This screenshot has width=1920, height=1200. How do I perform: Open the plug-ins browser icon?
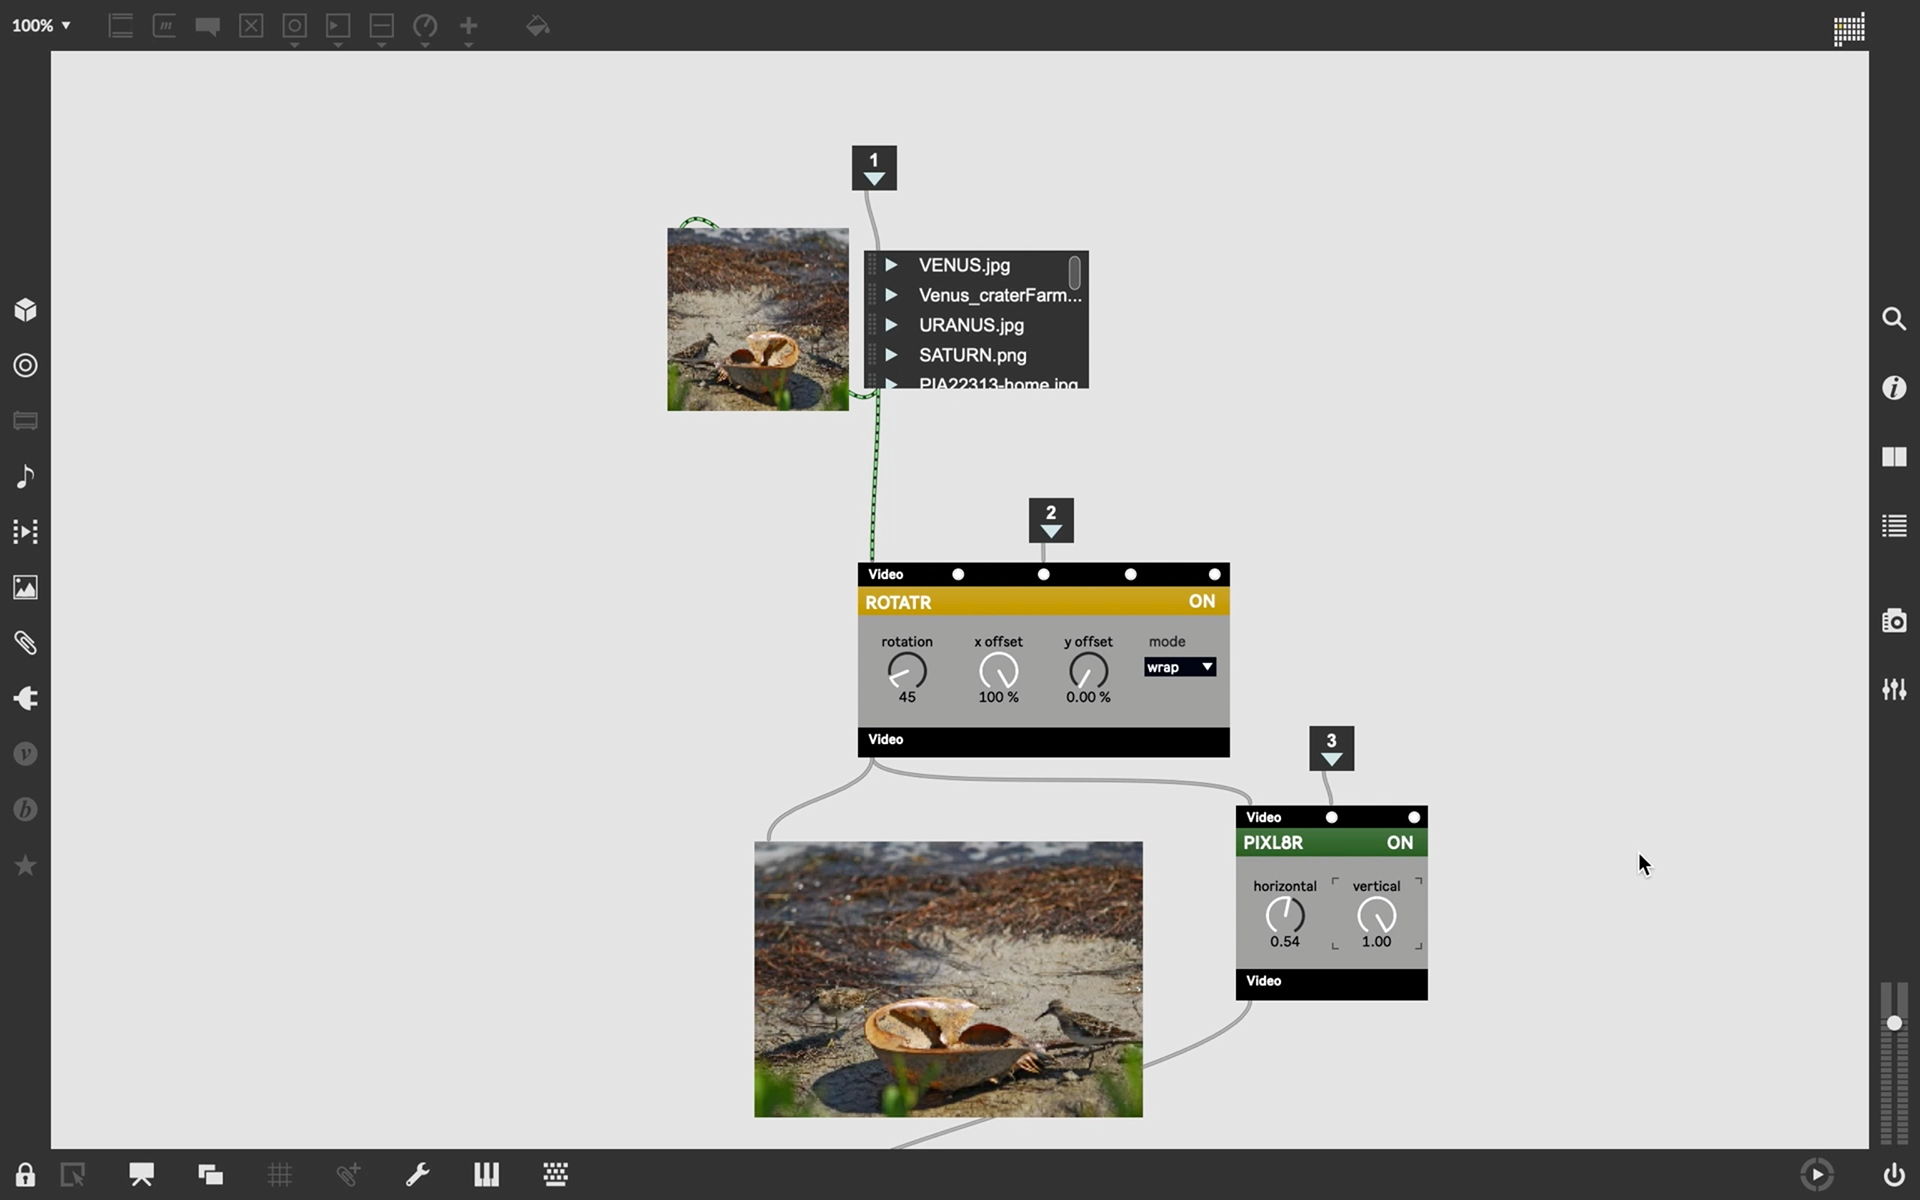click(x=26, y=698)
